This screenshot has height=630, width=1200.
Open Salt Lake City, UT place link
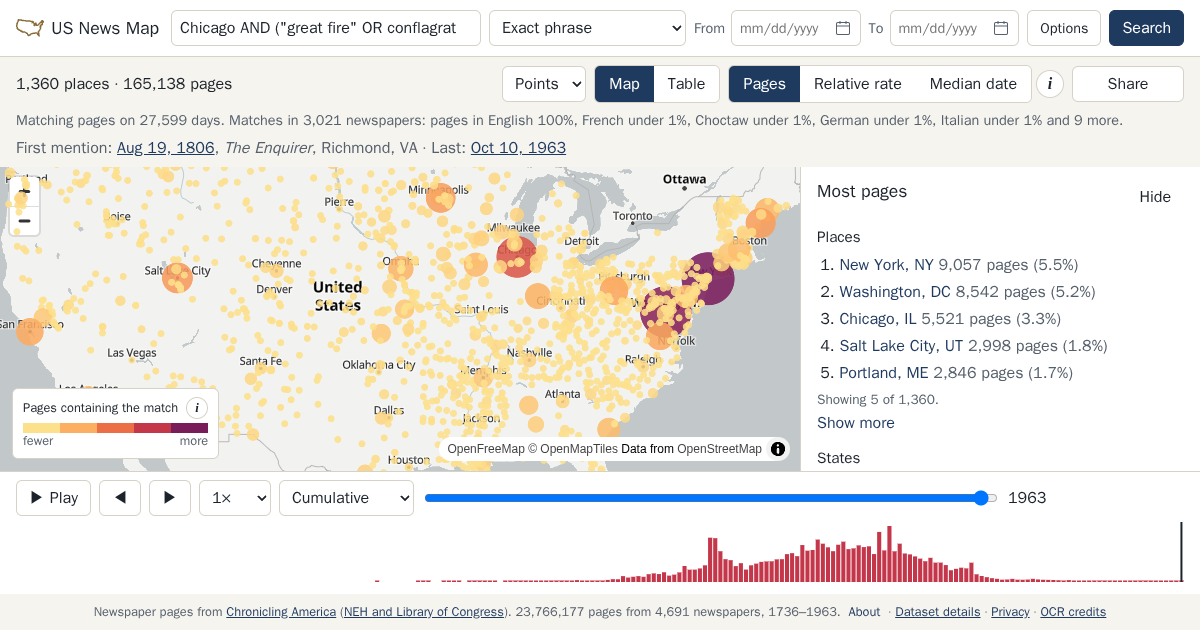pos(901,346)
